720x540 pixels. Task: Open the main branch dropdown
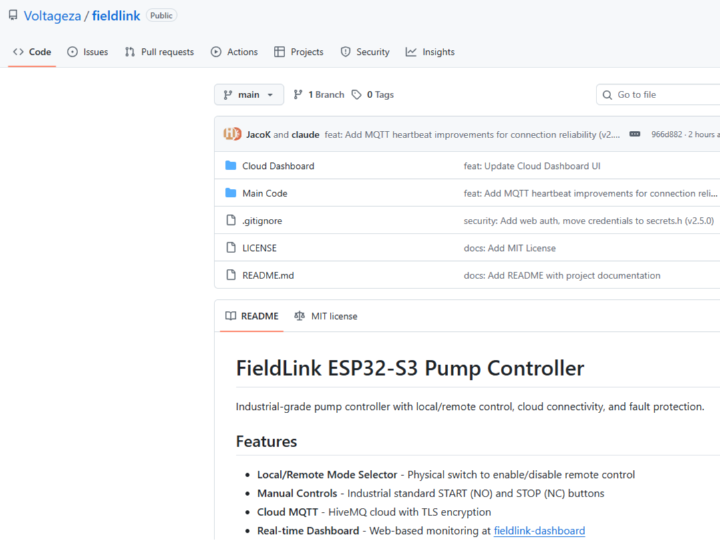point(249,95)
